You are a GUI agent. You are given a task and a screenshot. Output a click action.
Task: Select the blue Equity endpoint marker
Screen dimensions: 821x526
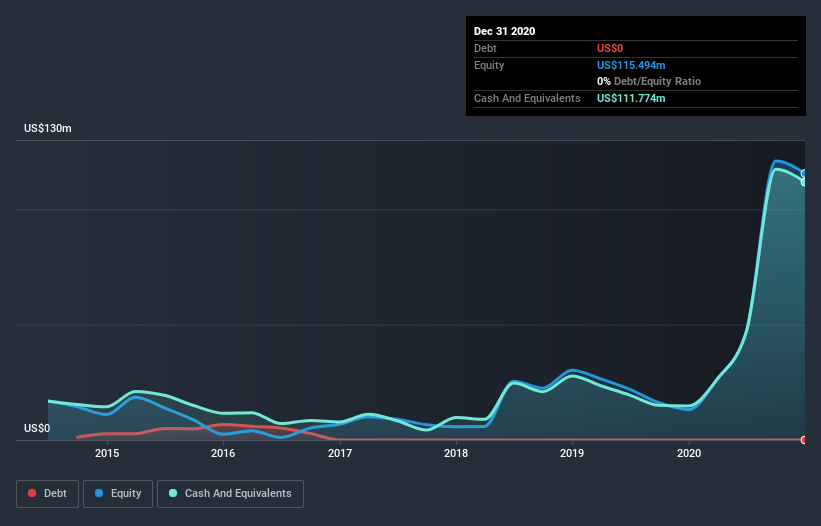click(804, 173)
